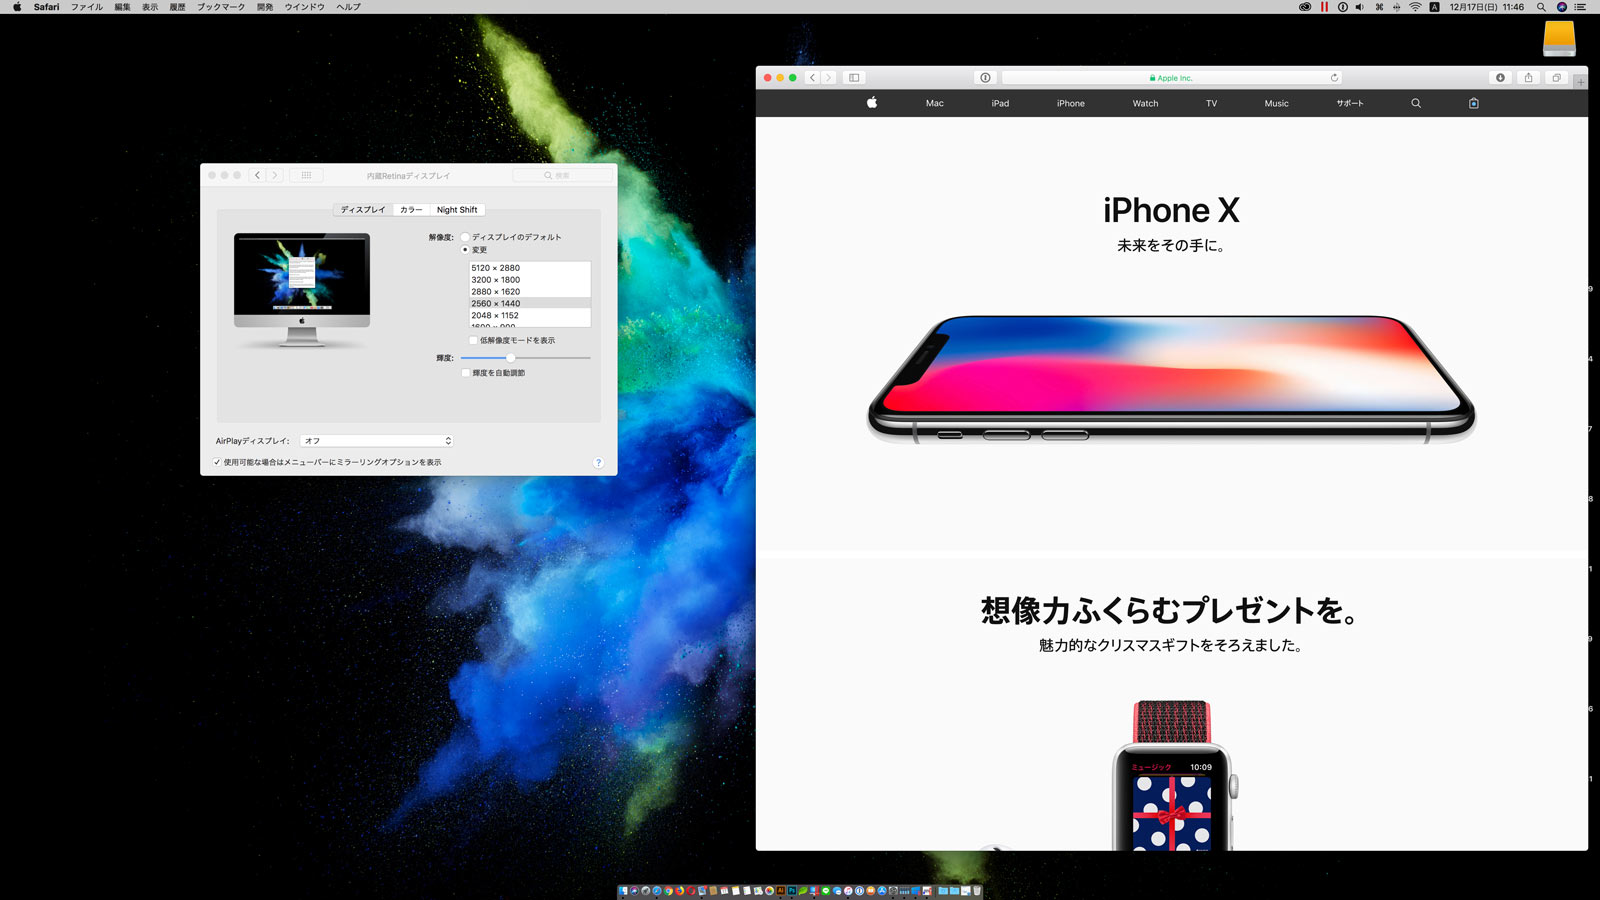Select 'ディスプレイのデフォルト' resolution radio button
The height and width of the screenshot is (900, 1600).
465,237
